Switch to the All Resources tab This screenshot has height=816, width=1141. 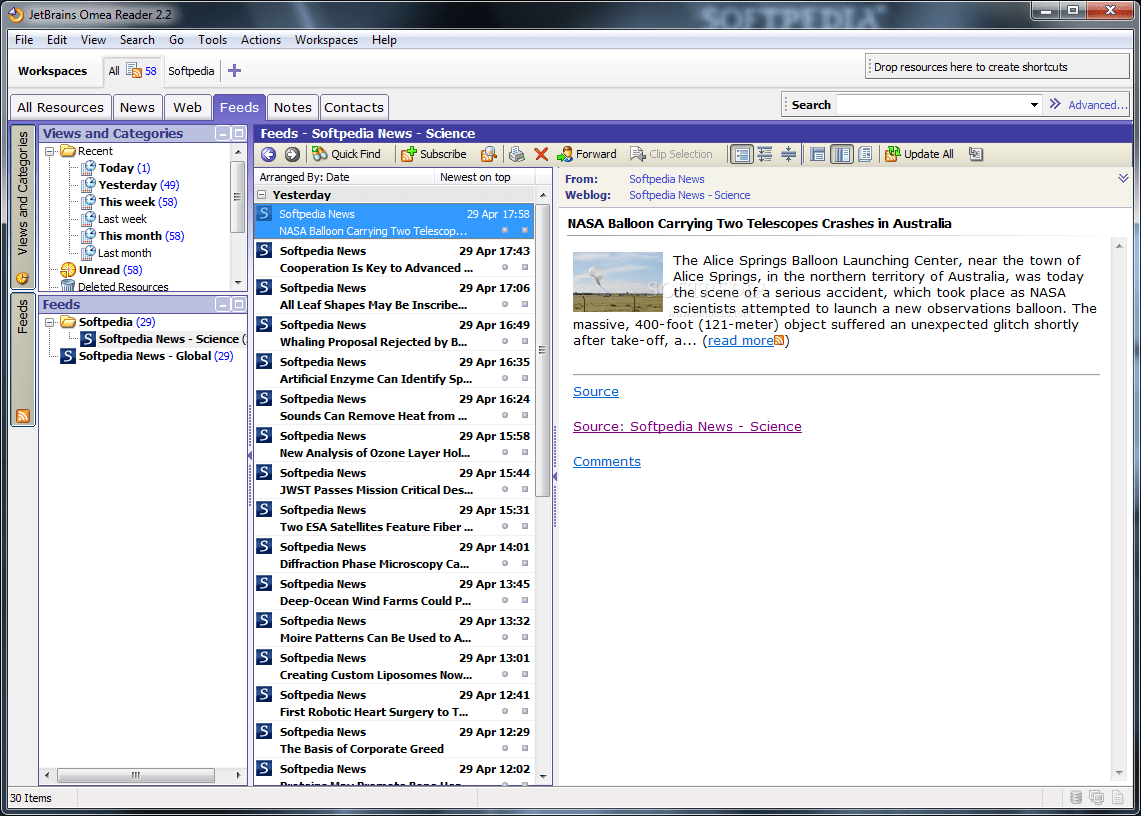click(x=60, y=108)
